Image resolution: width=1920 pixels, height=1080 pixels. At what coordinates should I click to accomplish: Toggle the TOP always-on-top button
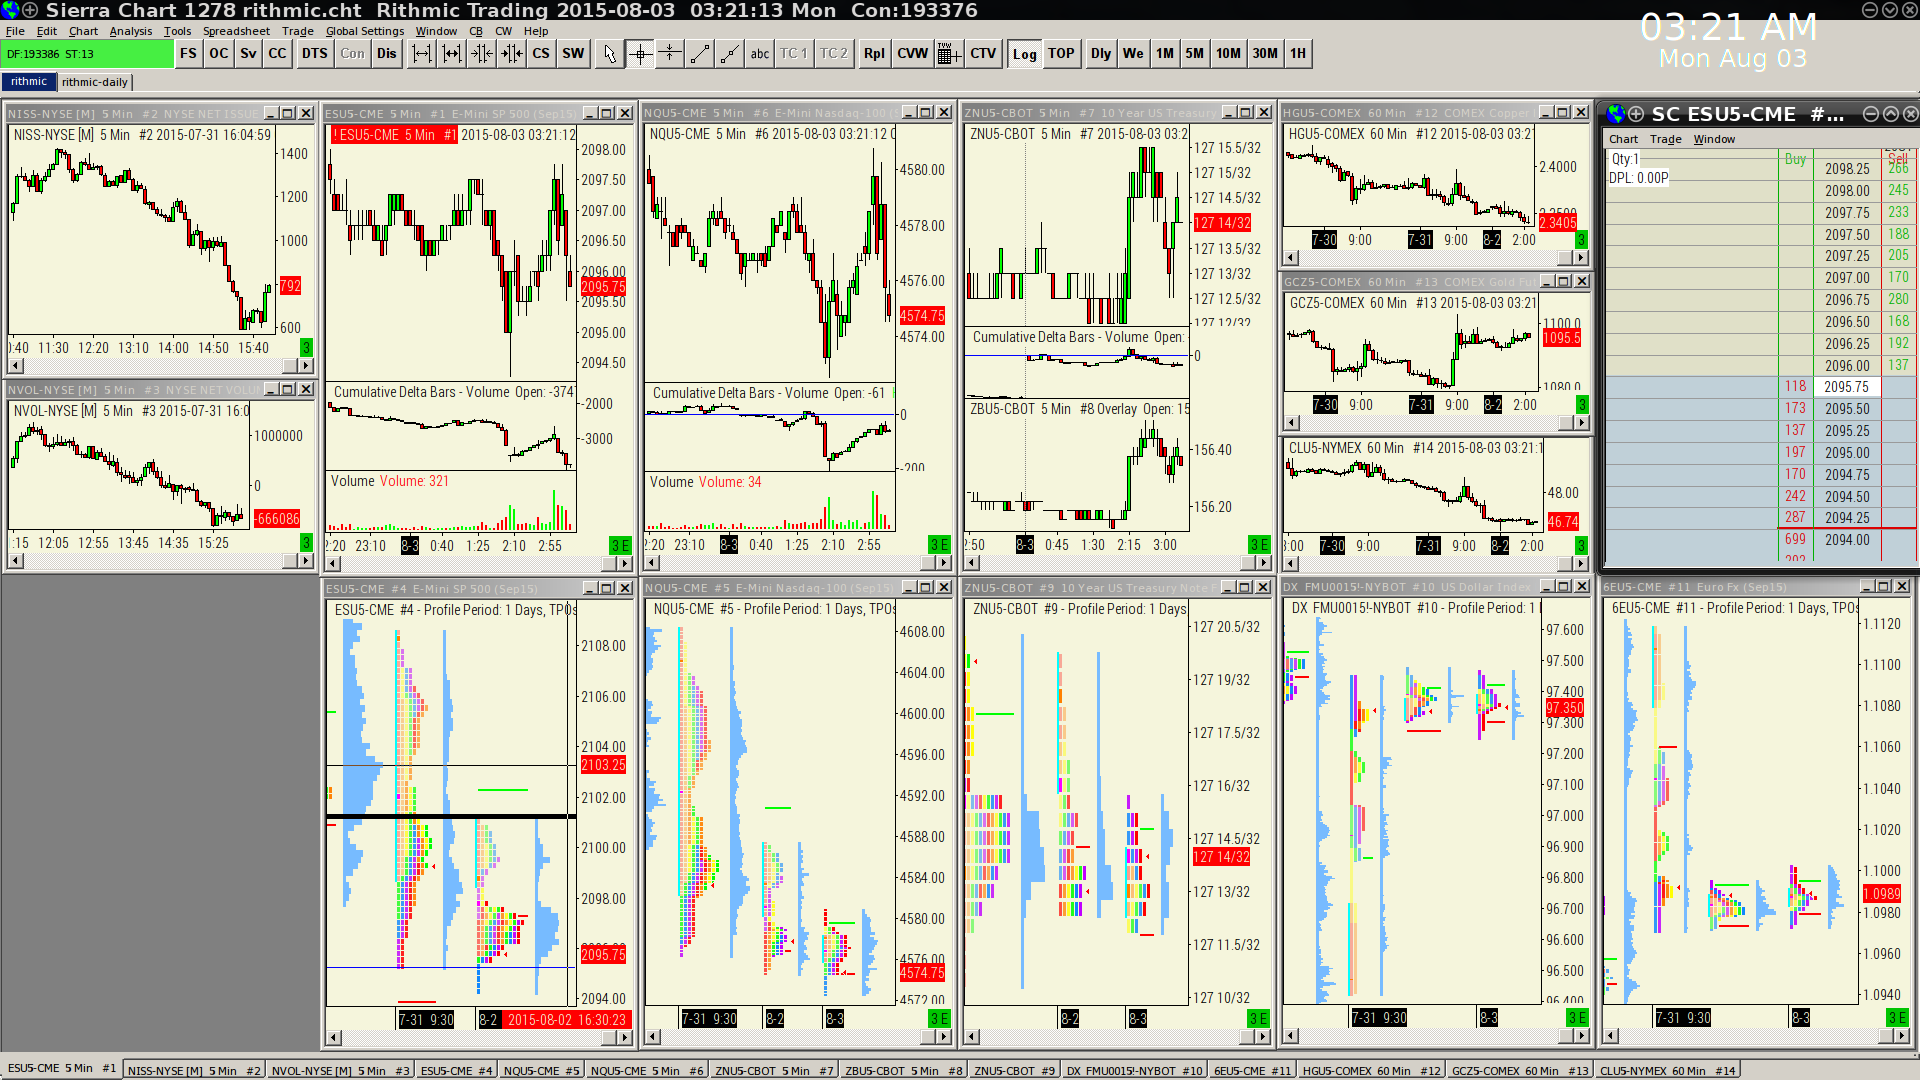click(1061, 54)
